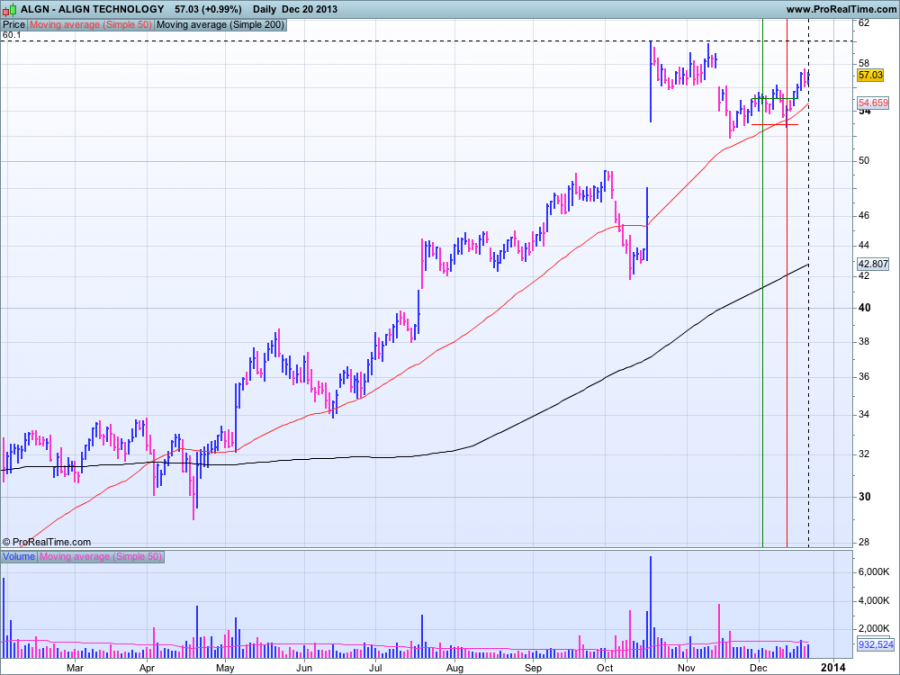Click the 44 price axis label
900x675 pixels.
(x=864, y=246)
